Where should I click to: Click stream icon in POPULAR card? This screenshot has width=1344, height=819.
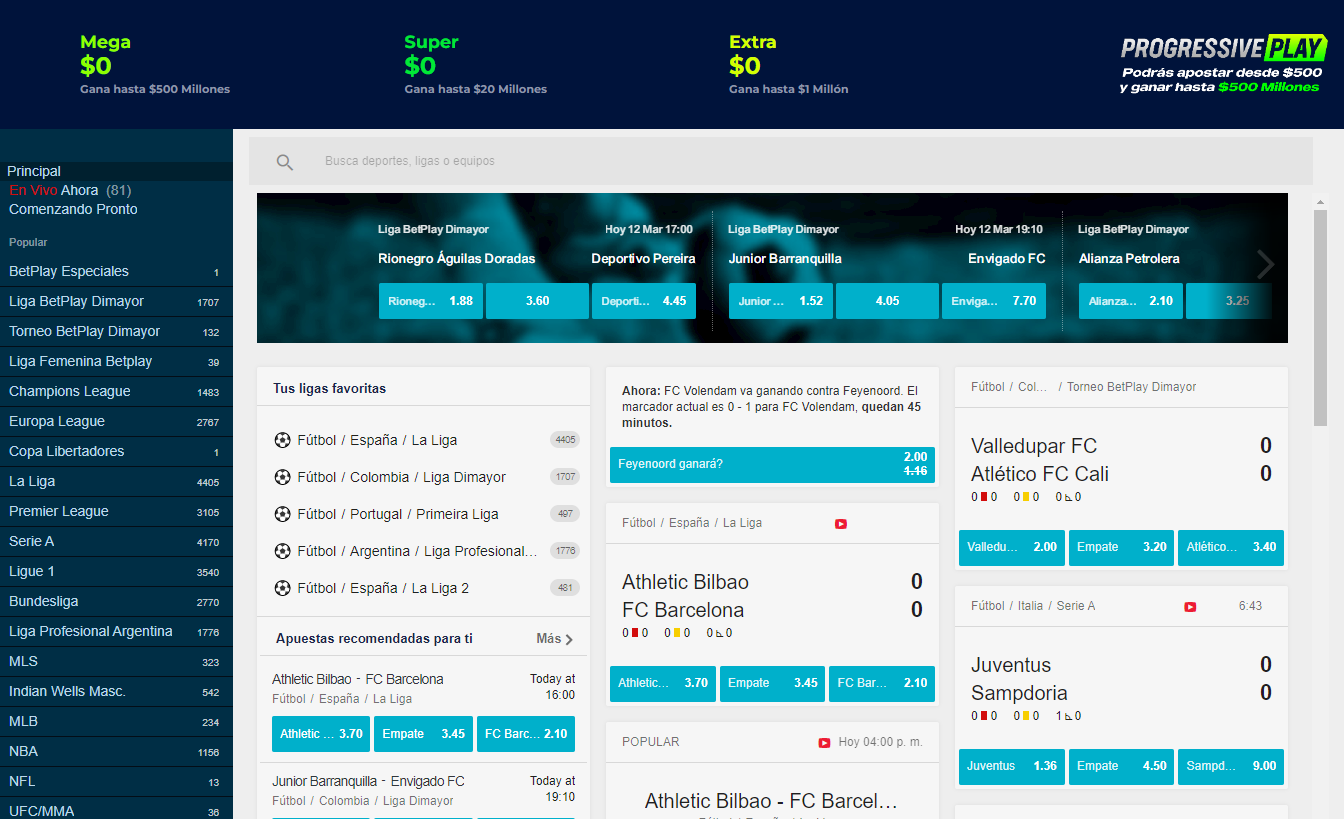tap(825, 742)
